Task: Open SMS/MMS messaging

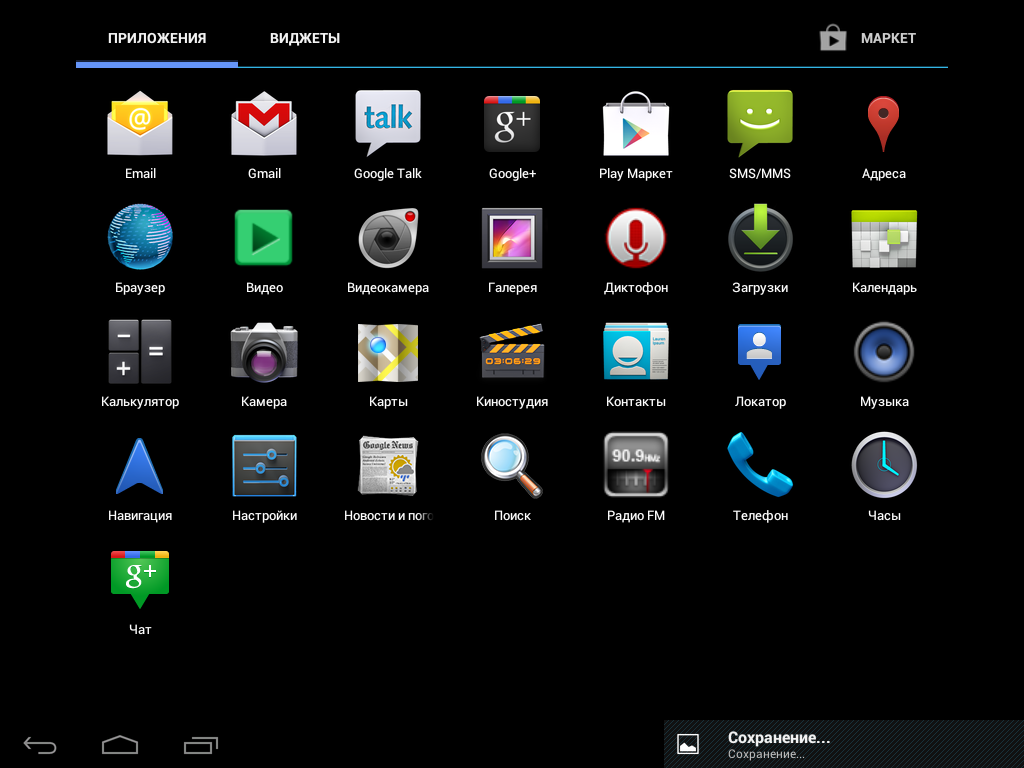Action: (x=760, y=135)
